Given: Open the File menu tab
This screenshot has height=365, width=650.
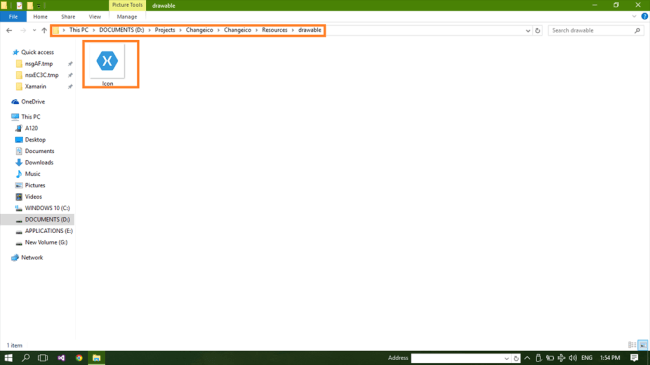Looking at the screenshot, I should click(13, 17).
